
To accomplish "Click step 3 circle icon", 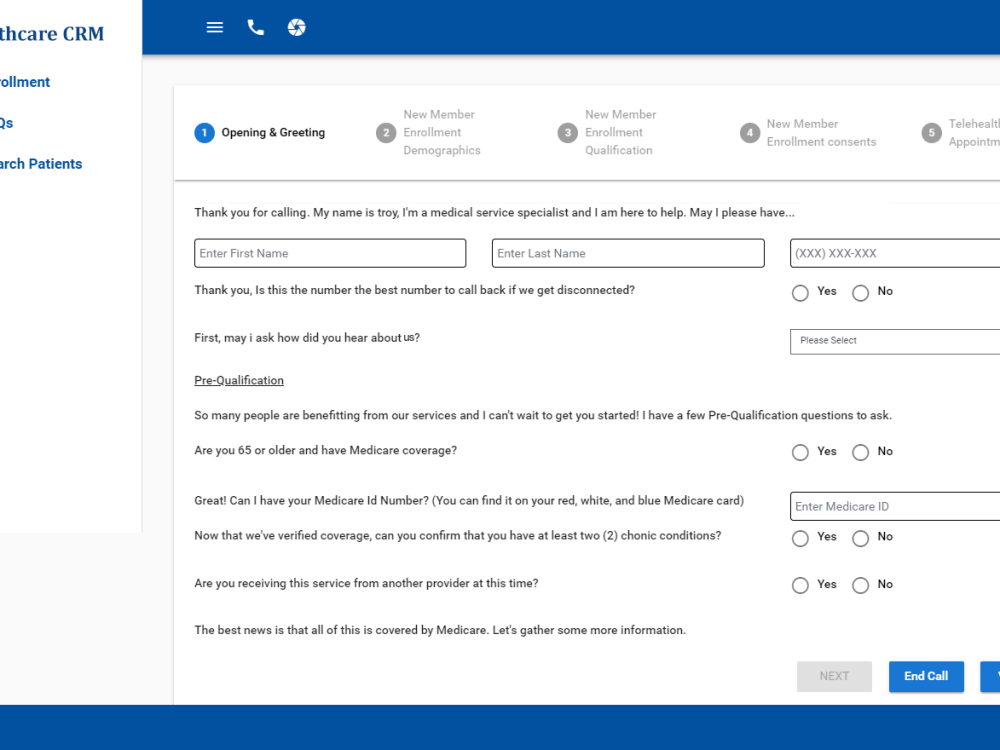I will (568, 133).
